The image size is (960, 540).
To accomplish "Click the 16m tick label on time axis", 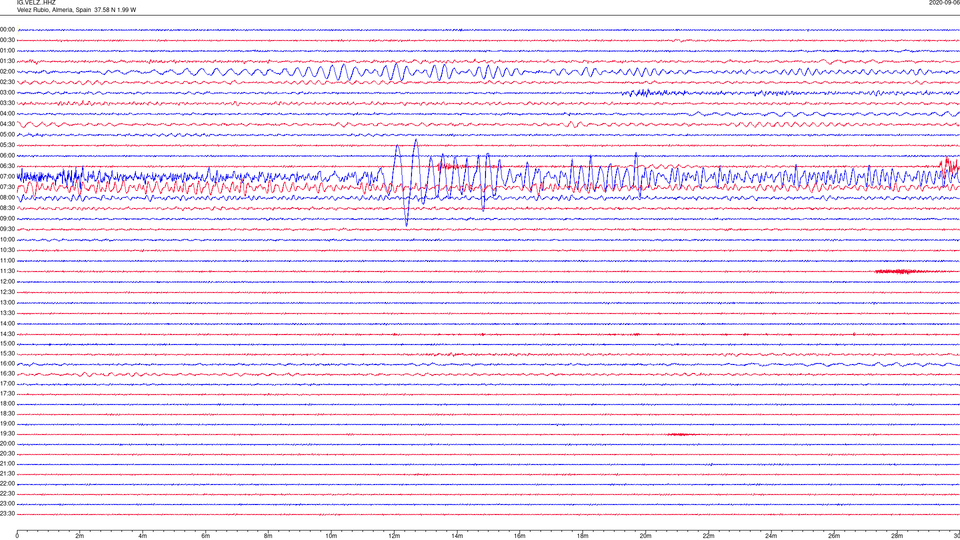I will tap(520, 536).
